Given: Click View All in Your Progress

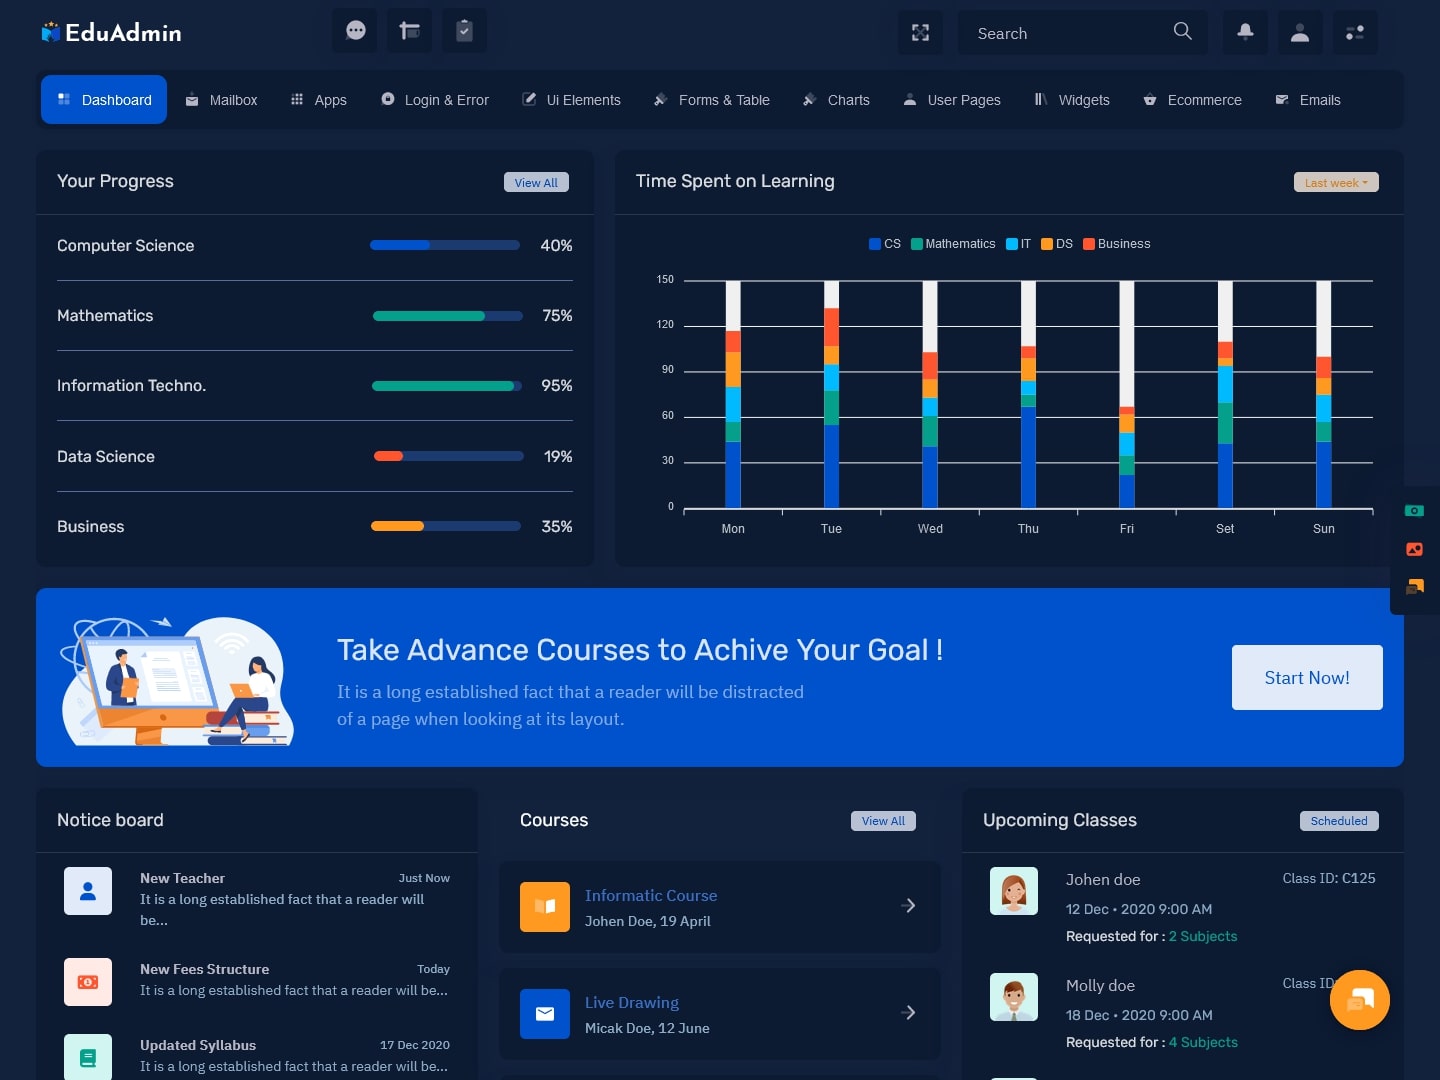Looking at the screenshot, I should [x=536, y=182].
